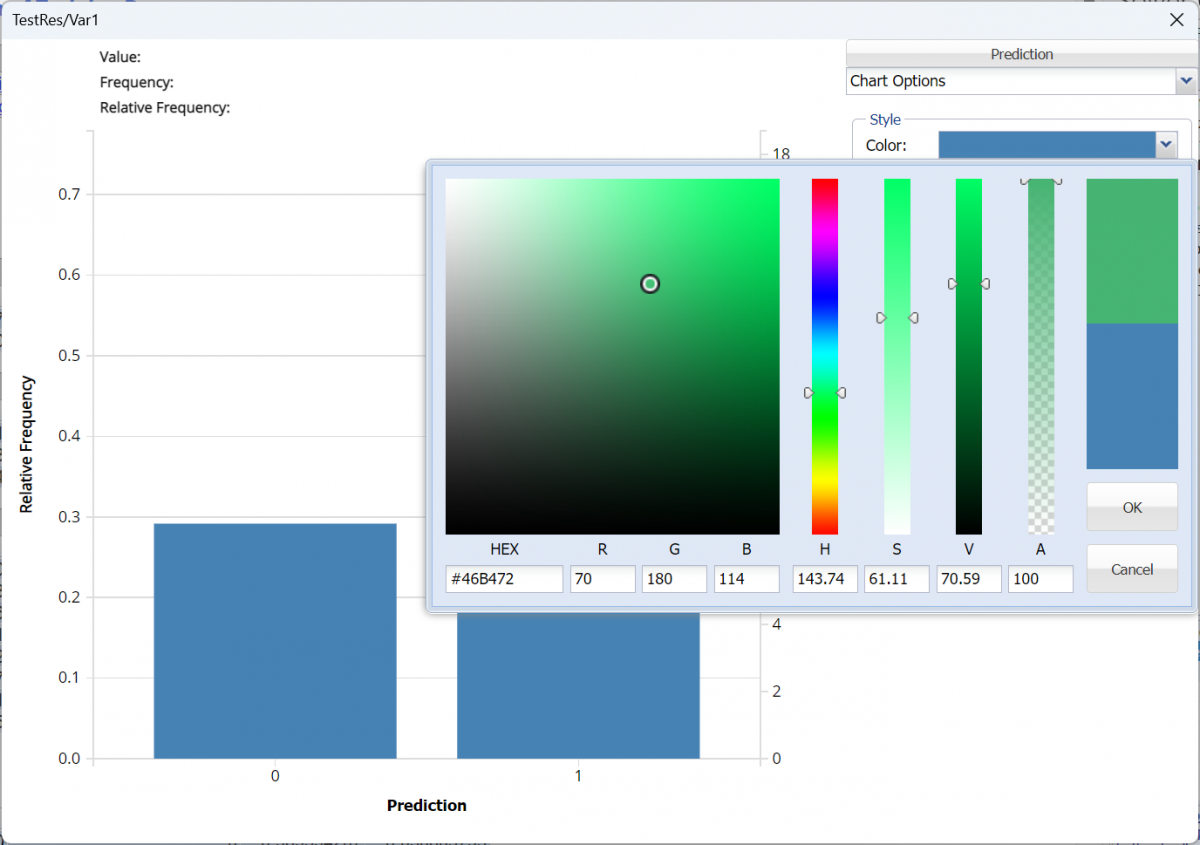Click the G green value field
Image resolution: width=1200 pixels, height=845 pixels.
pyautogui.click(x=674, y=579)
